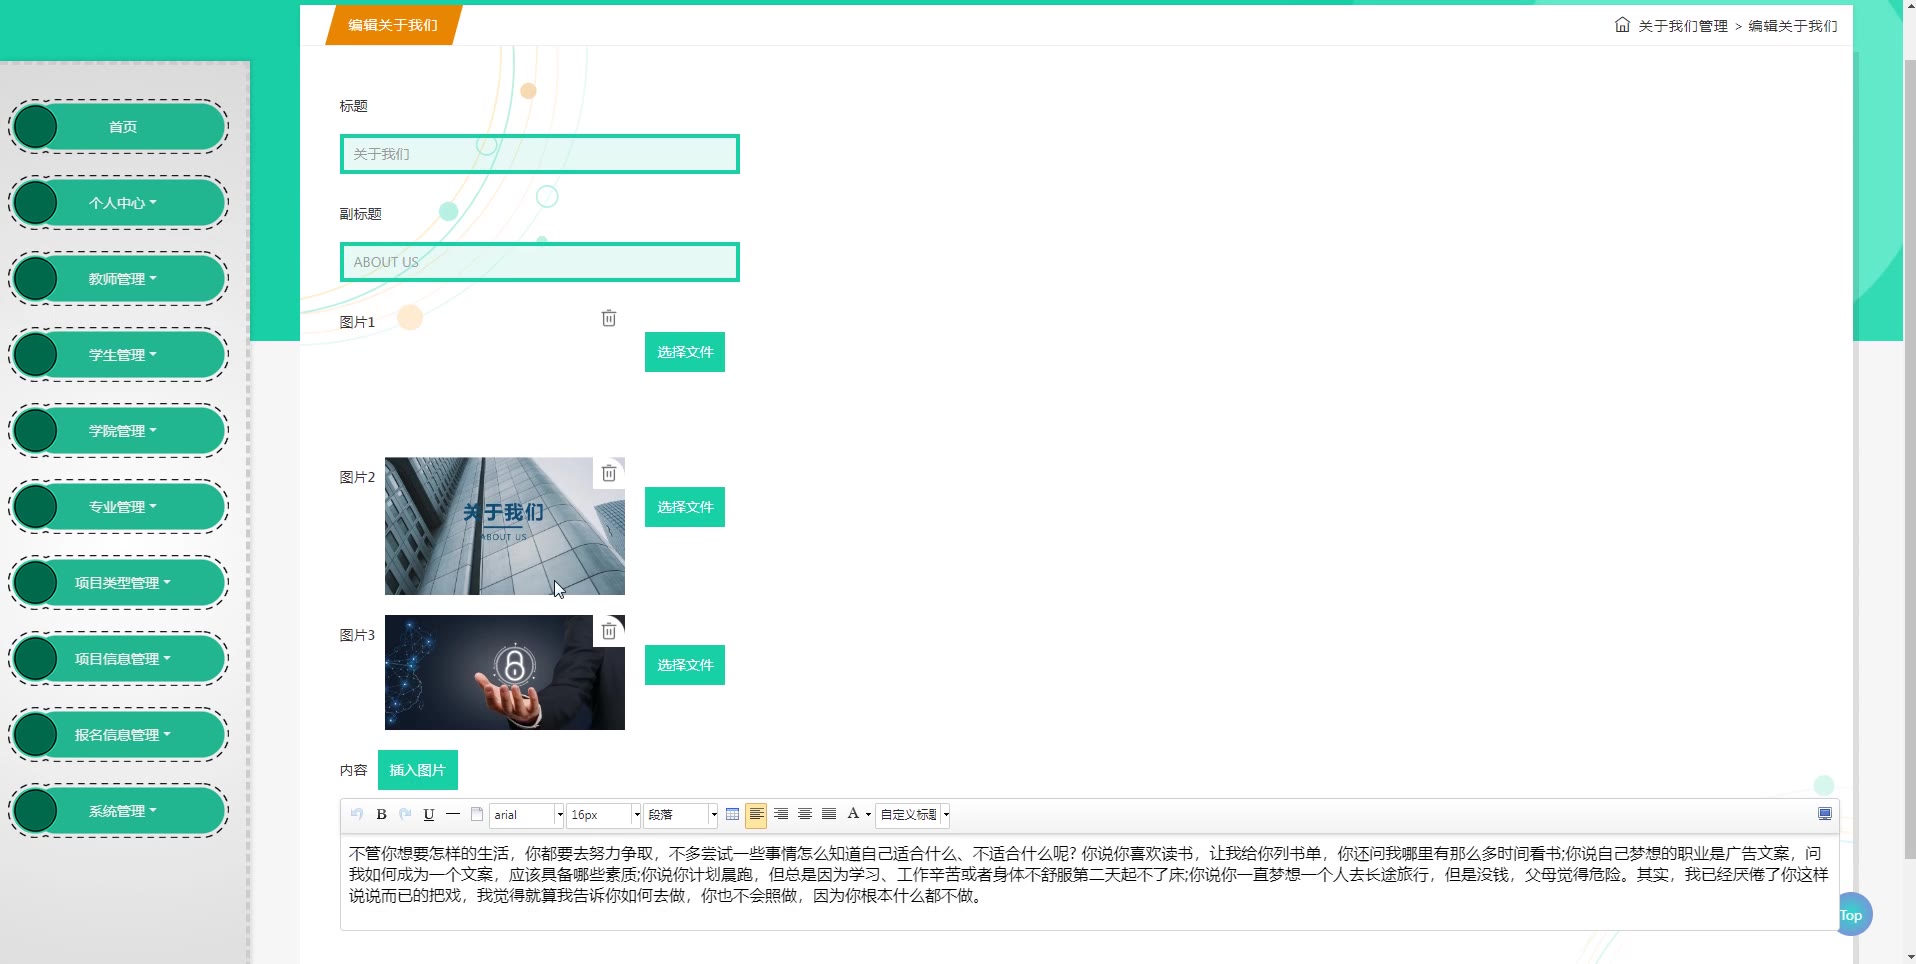
Task: Click 选择文件 for 图片1
Action: [685, 352]
